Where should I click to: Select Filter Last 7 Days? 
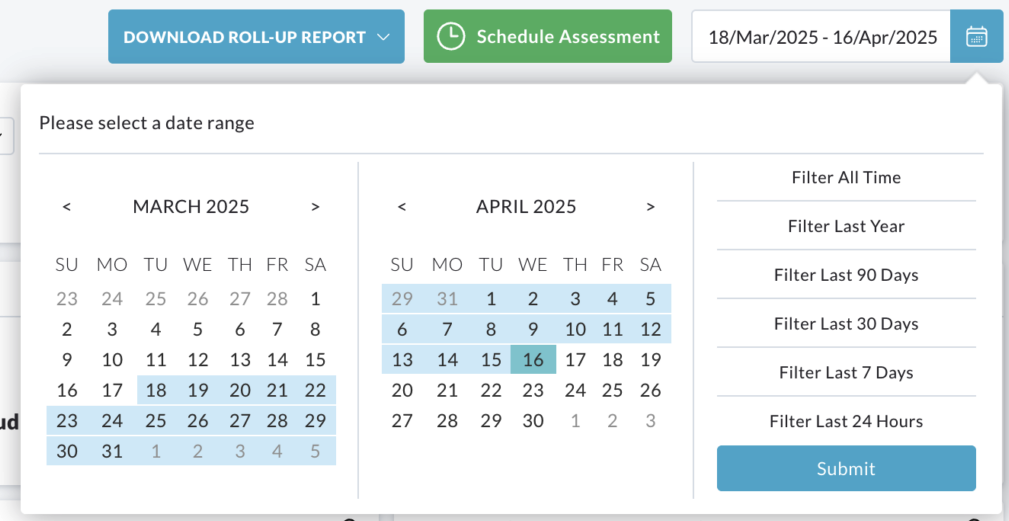(846, 372)
